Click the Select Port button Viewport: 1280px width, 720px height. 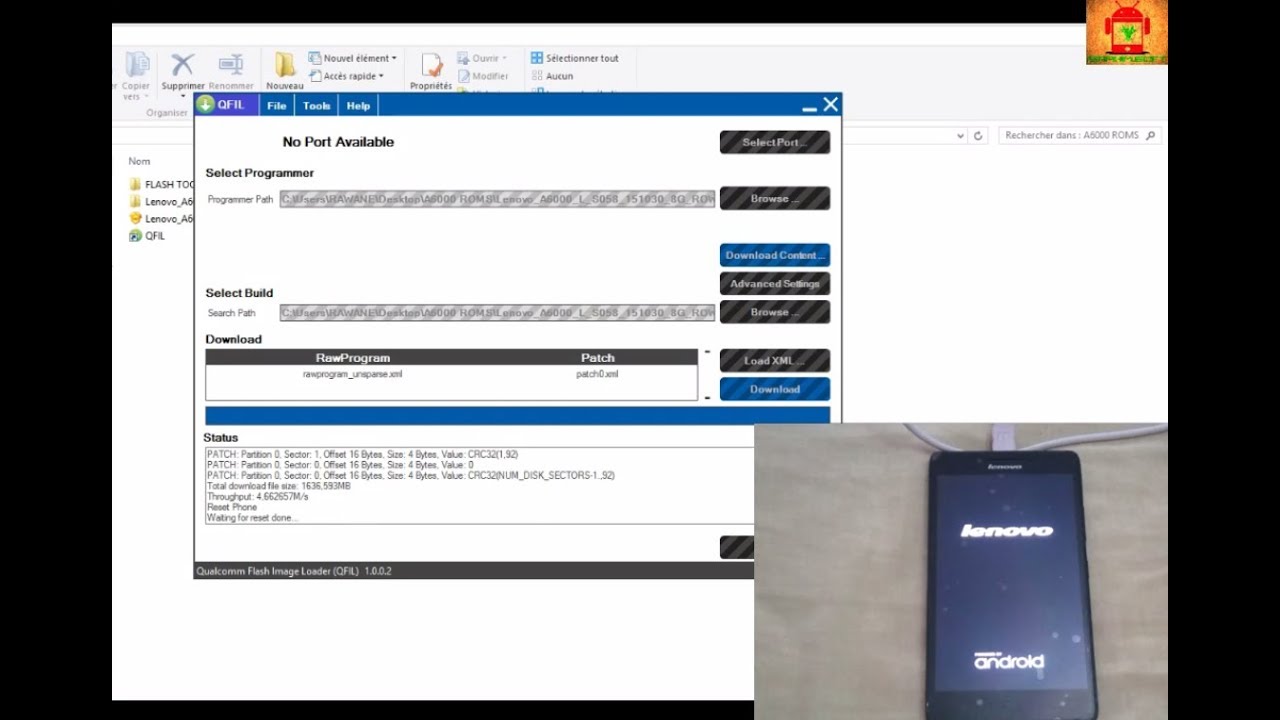pos(775,142)
